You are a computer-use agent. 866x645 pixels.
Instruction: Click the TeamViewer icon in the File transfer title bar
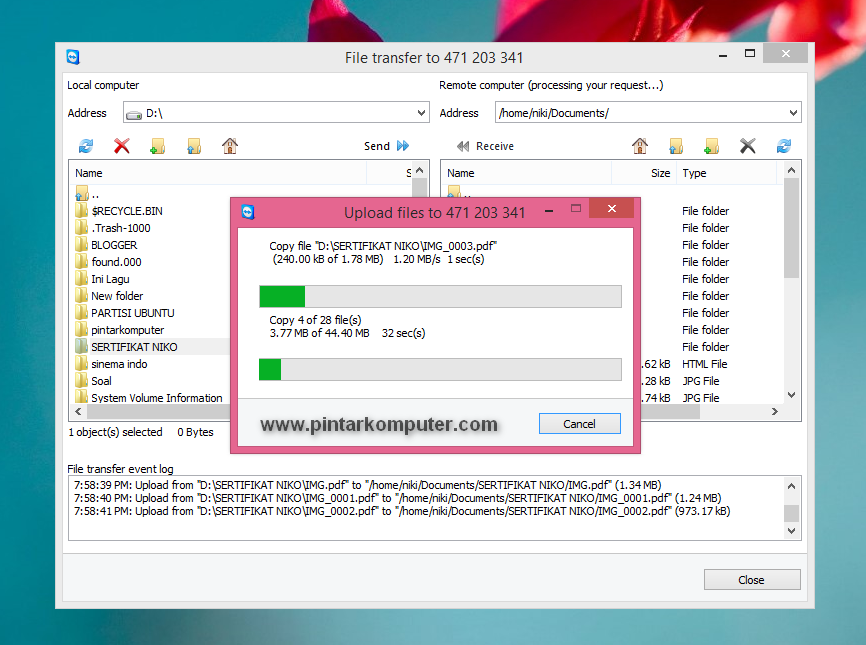[x=73, y=57]
